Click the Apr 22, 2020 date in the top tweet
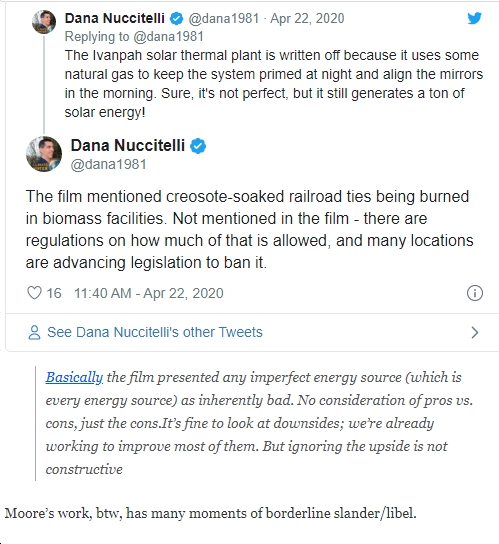The height and width of the screenshot is (544, 499). pos(307,18)
